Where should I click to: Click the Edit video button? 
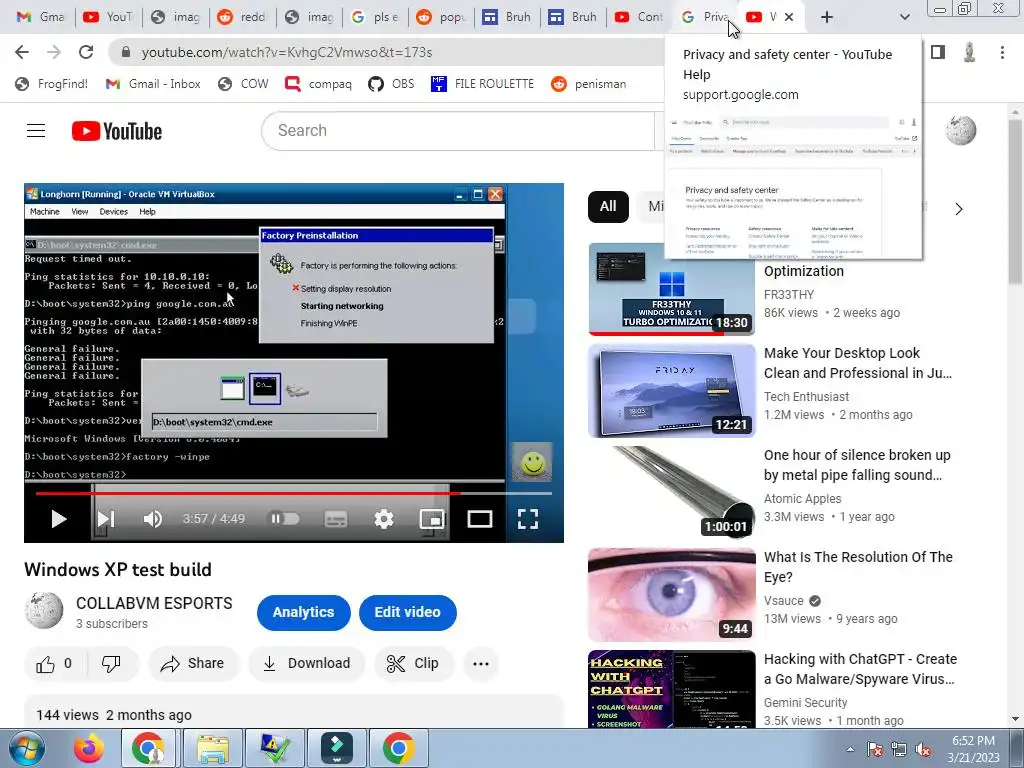pyautogui.click(x=408, y=613)
